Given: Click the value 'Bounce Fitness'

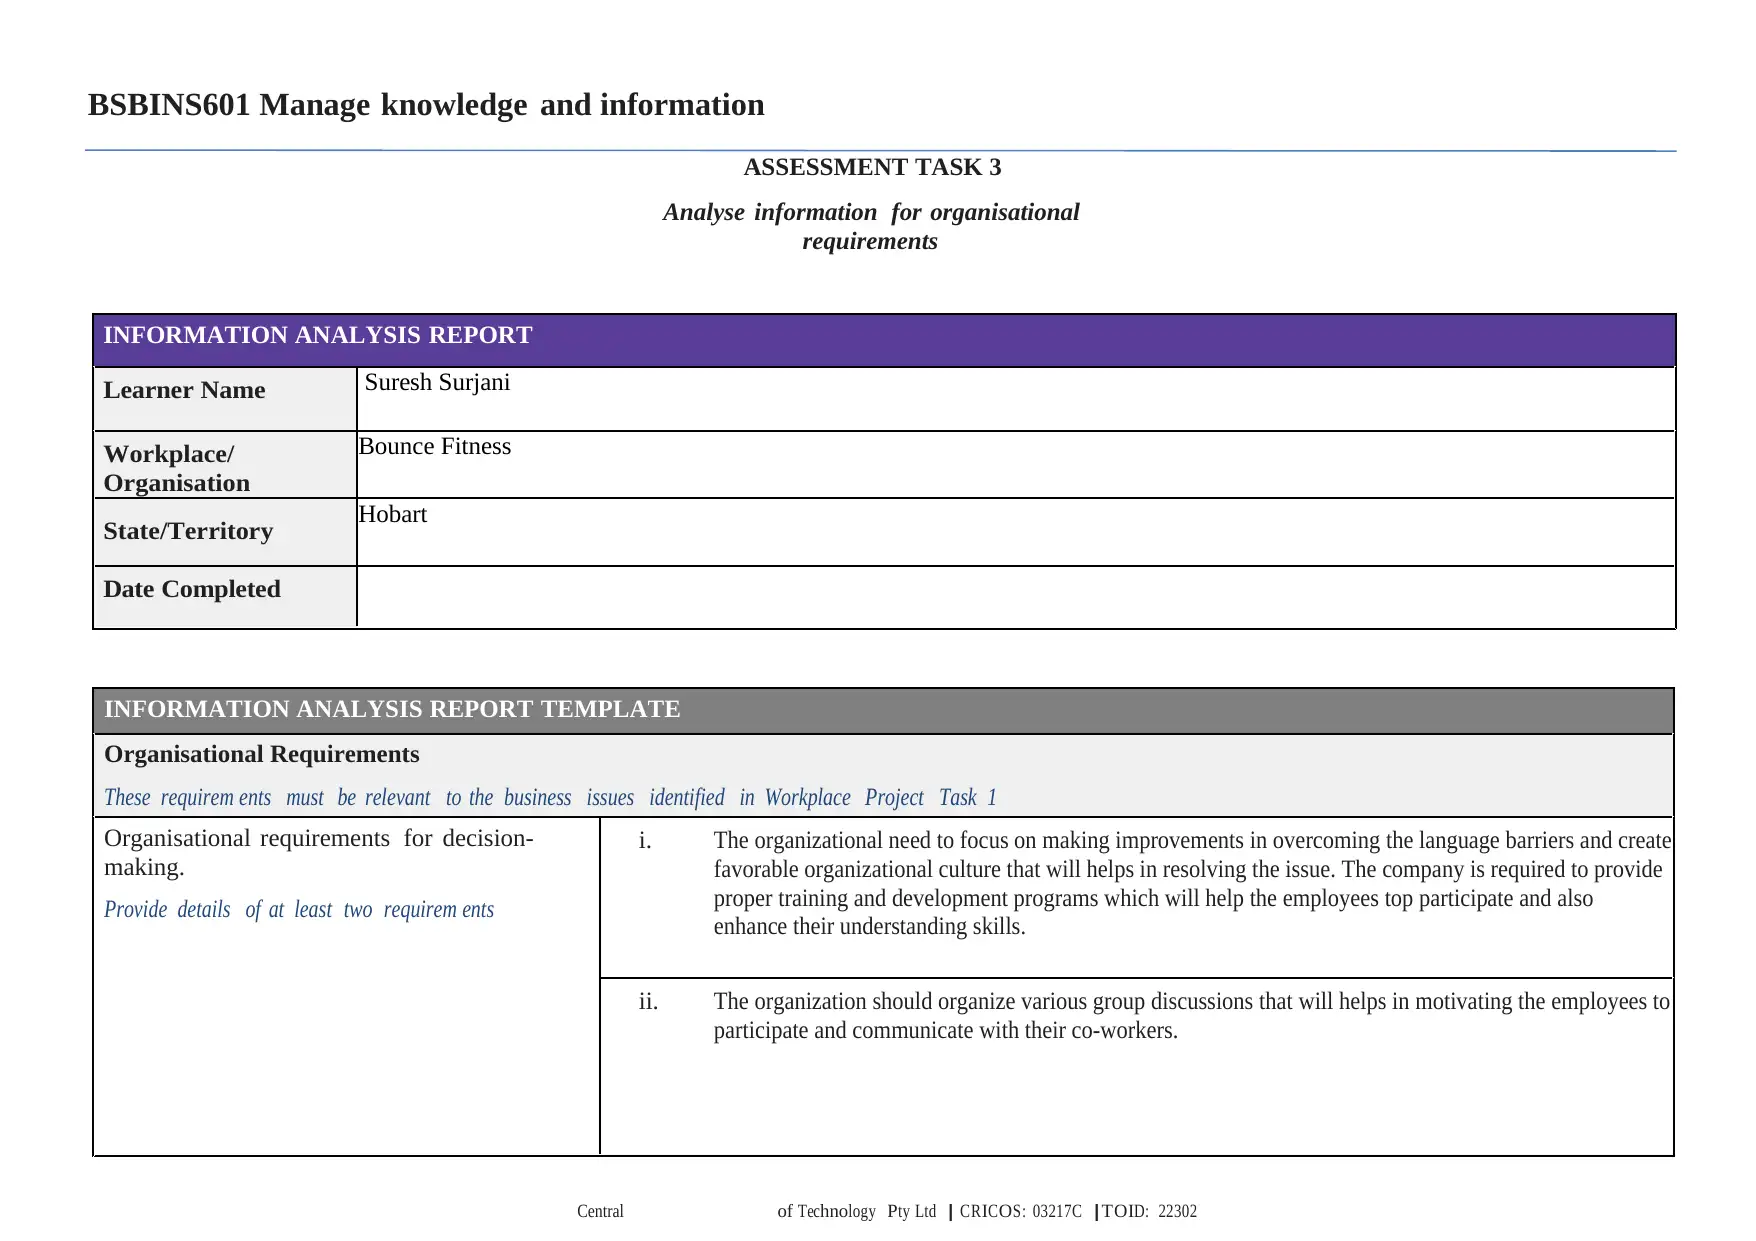Looking at the screenshot, I should click(x=434, y=447).
